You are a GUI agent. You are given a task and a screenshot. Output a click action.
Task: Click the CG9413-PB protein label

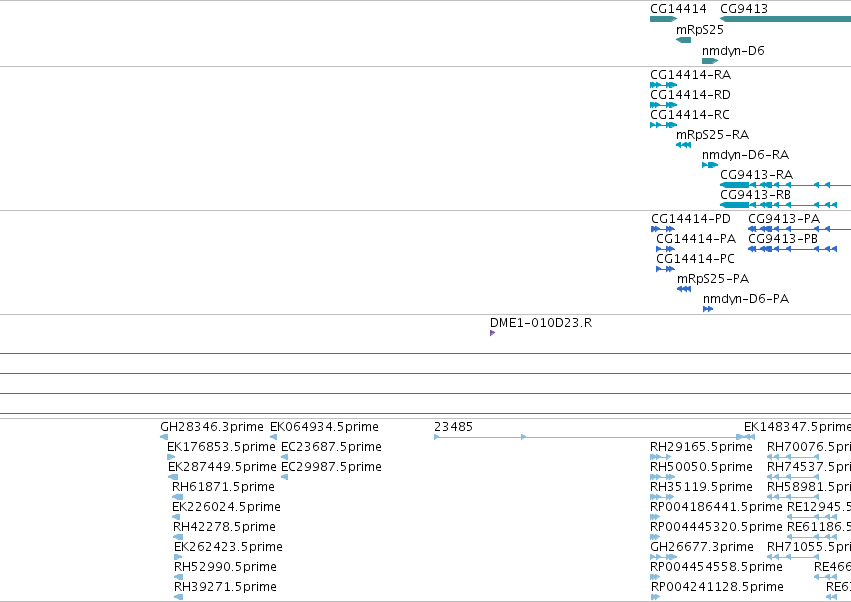coord(783,239)
